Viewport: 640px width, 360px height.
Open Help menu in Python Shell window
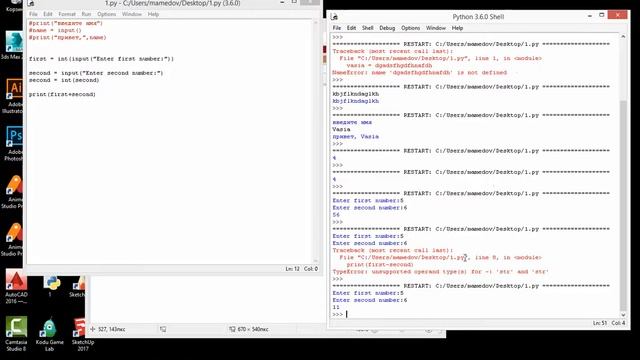[x=457, y=28]
